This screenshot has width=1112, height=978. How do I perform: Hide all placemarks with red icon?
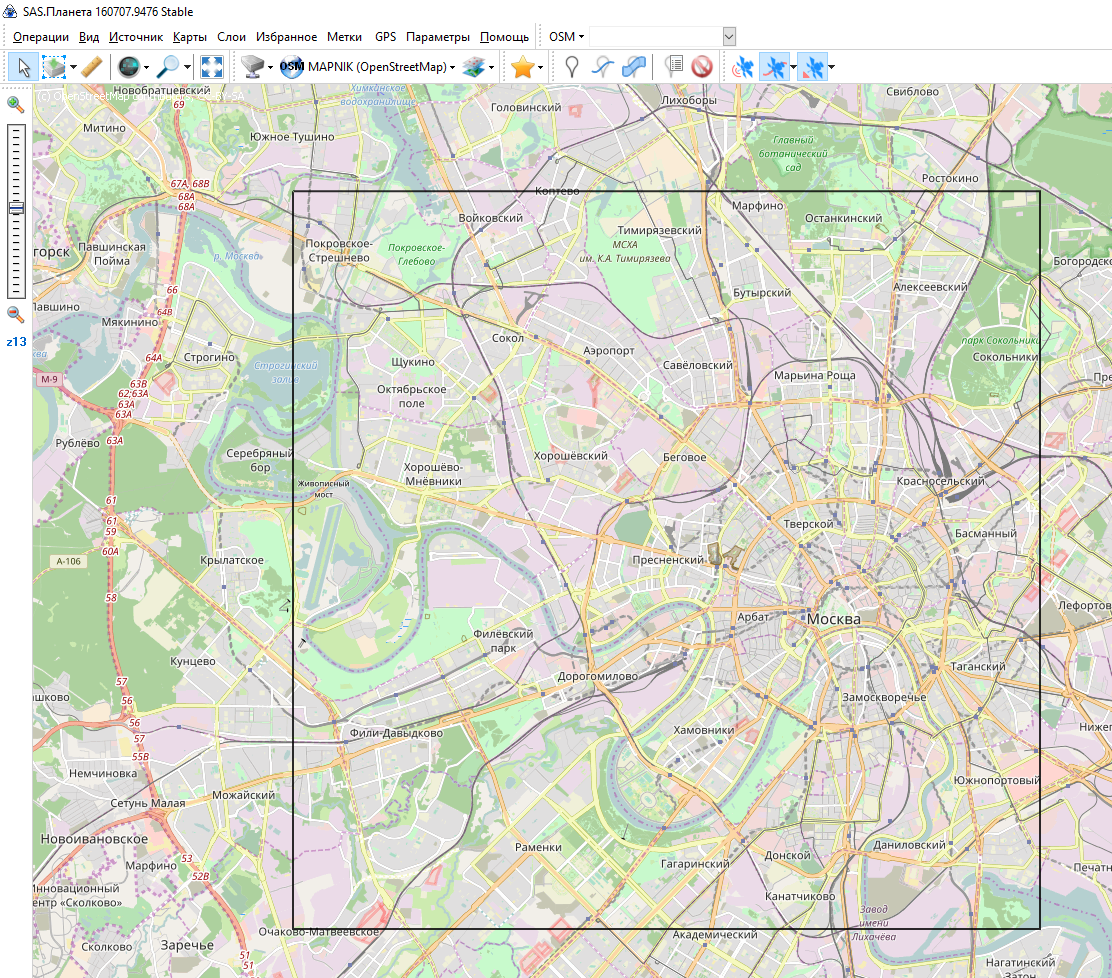[x=701, y=67]
